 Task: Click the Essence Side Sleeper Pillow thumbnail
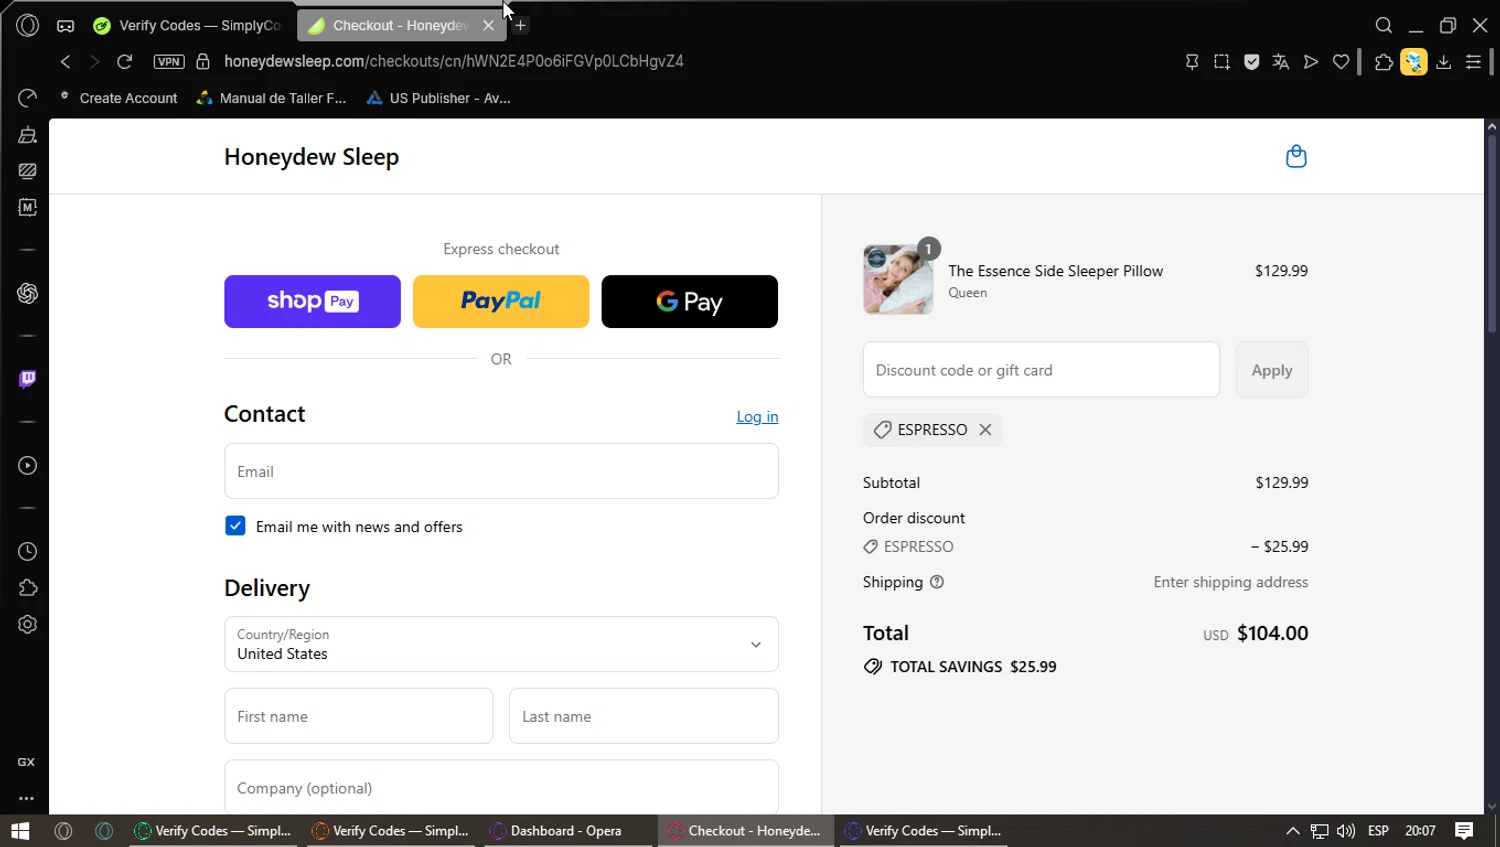pyautogui.click(x=898, y=279)
